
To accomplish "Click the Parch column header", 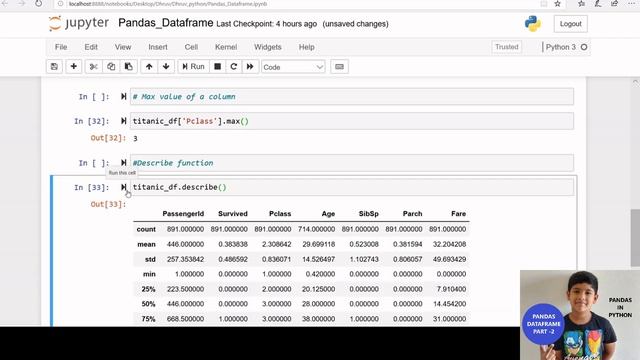I will point(412,213).
